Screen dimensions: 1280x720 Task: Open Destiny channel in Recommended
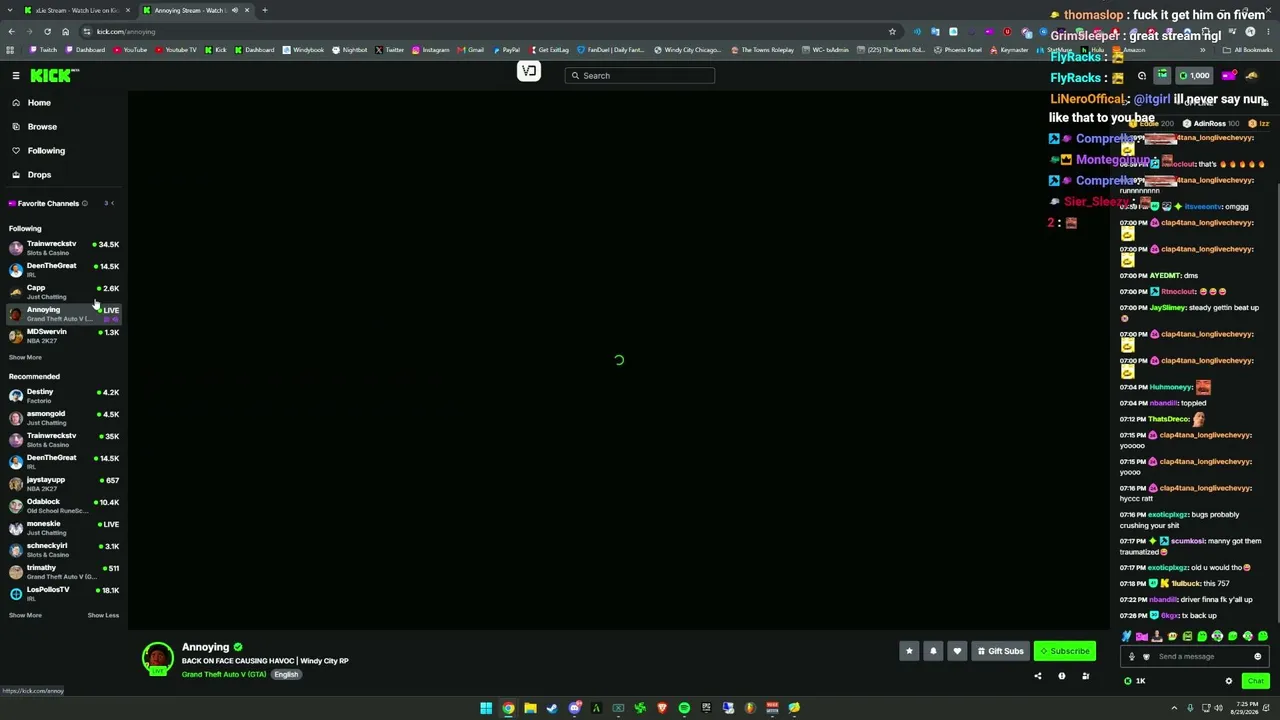click(x=64, y=395)
